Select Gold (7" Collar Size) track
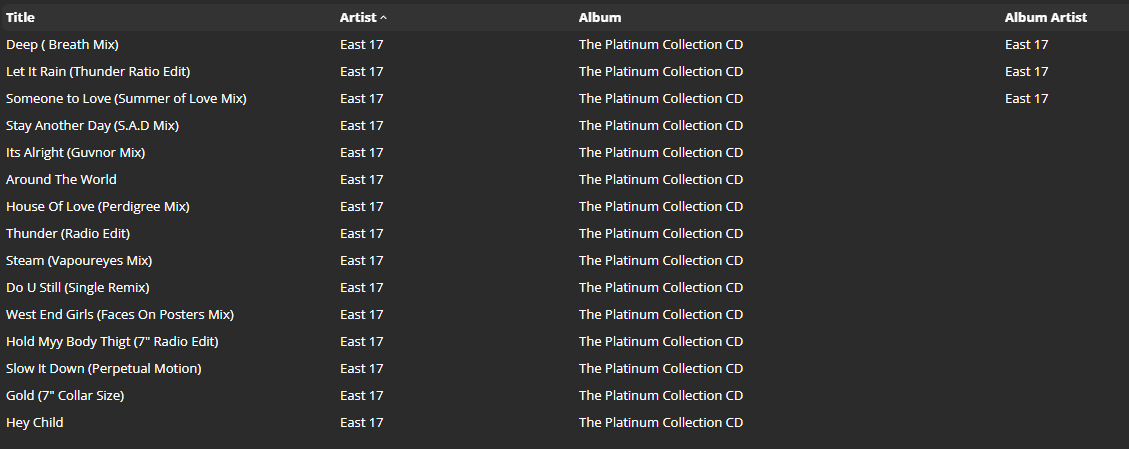The height and width of the screenshot is (449, 1129). 65,395
